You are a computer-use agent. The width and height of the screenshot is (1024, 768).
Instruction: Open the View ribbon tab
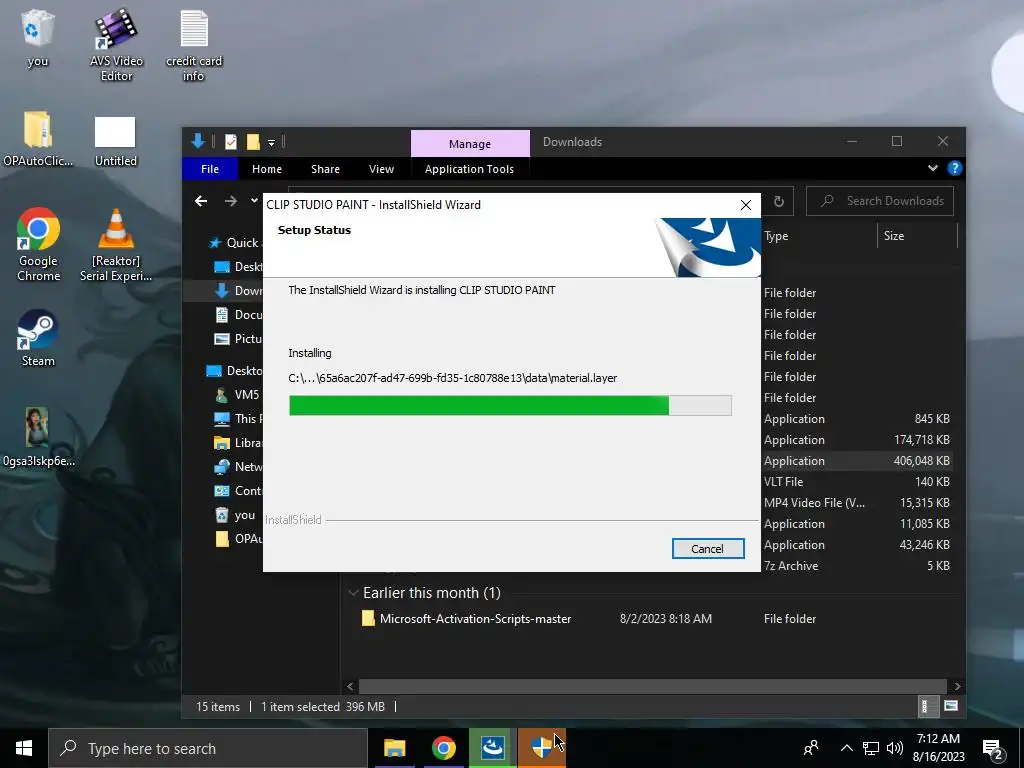(x=381, y=169)
